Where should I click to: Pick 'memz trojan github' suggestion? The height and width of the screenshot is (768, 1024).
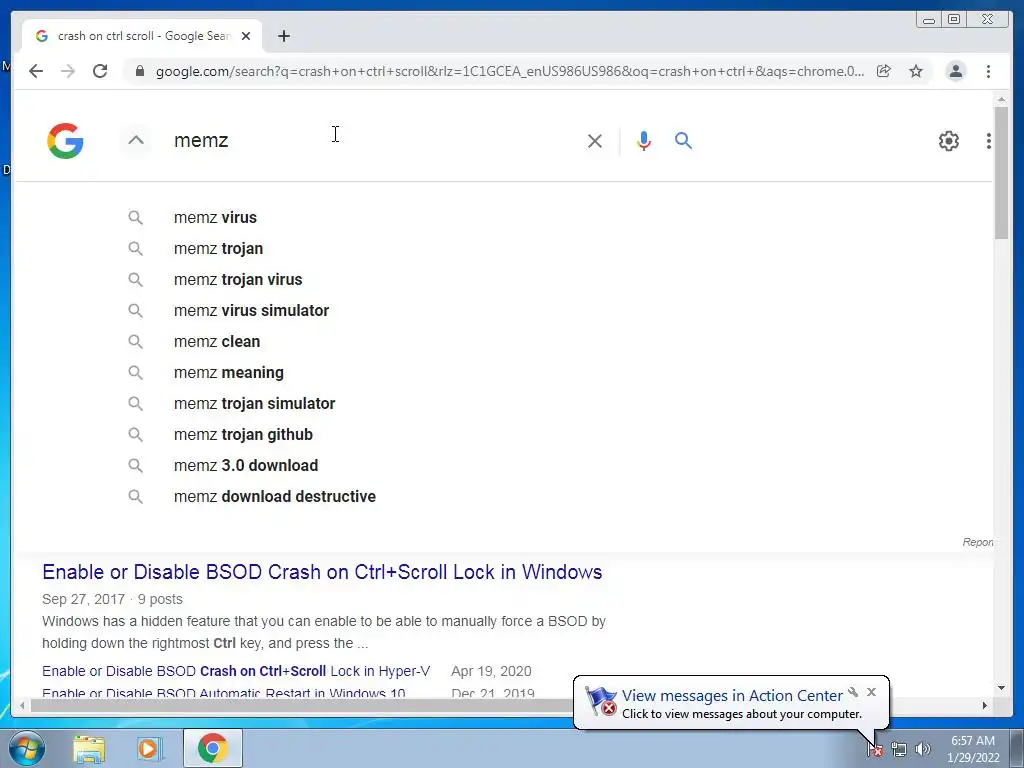(243, 435)
